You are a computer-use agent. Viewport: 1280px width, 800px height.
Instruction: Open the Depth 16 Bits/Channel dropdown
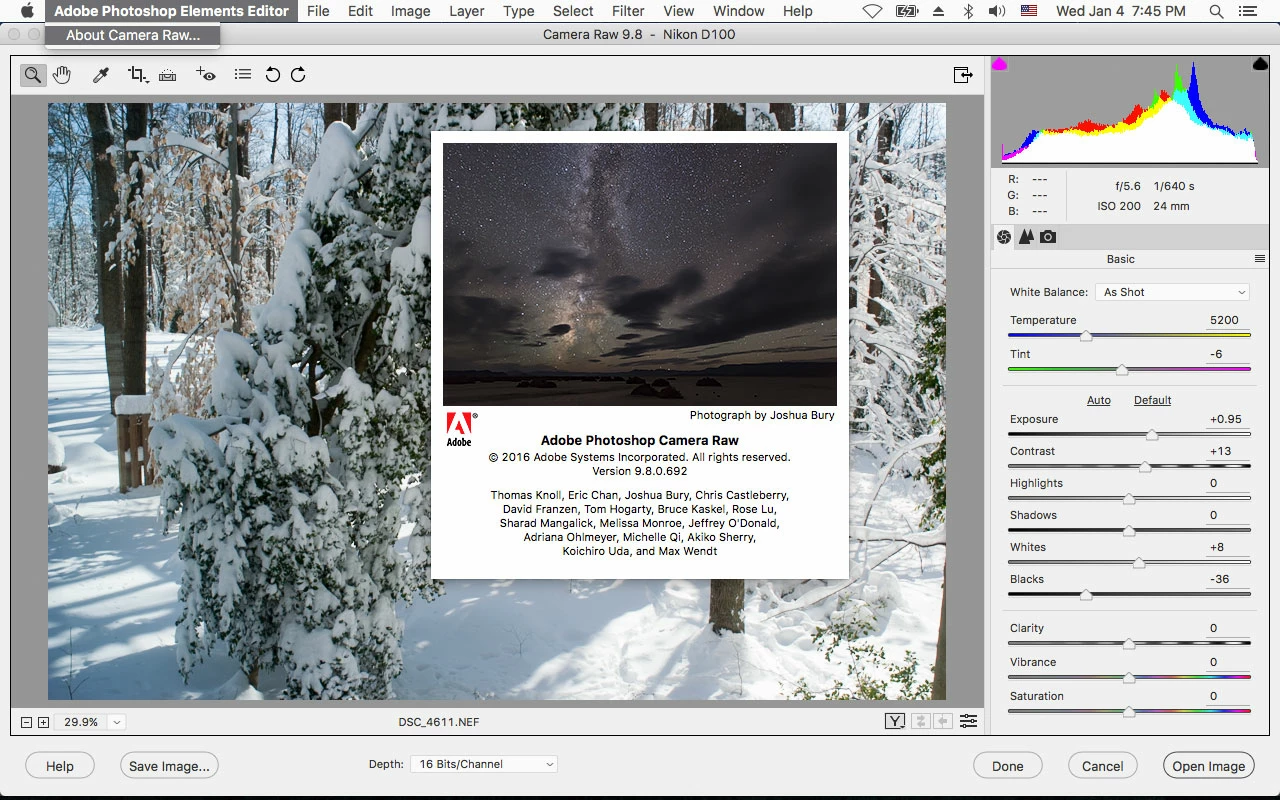[x=483, y=764]
